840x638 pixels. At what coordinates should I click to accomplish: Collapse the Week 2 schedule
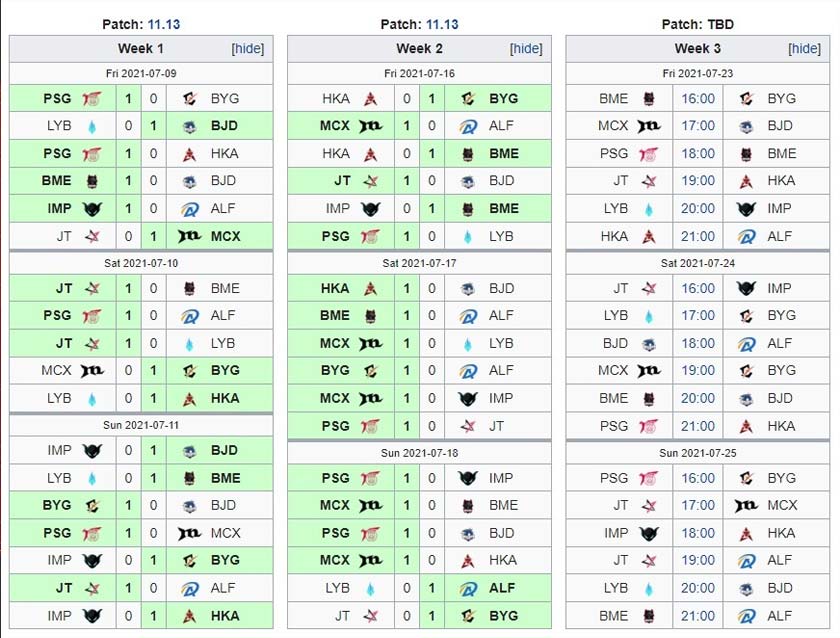(x=526, y=48)
